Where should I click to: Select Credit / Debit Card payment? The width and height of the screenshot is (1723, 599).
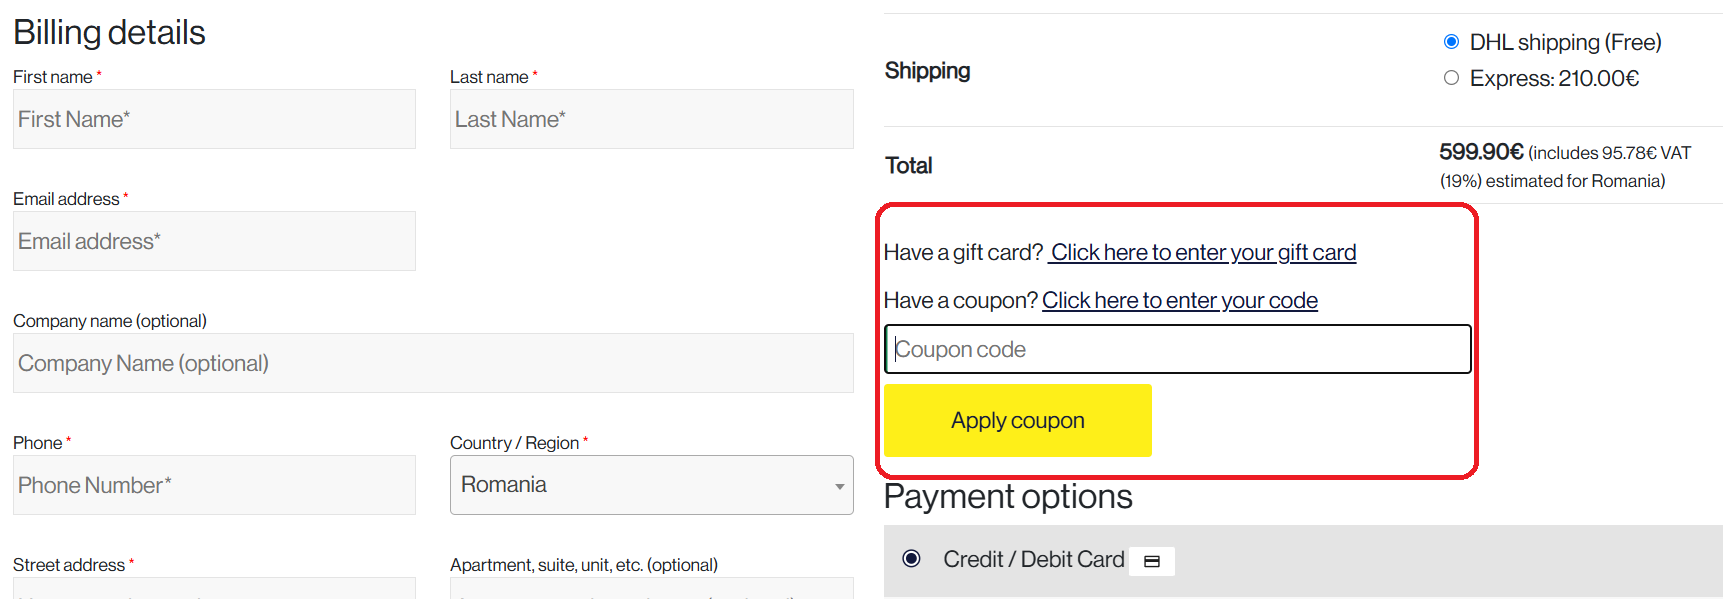pos(911,559)
